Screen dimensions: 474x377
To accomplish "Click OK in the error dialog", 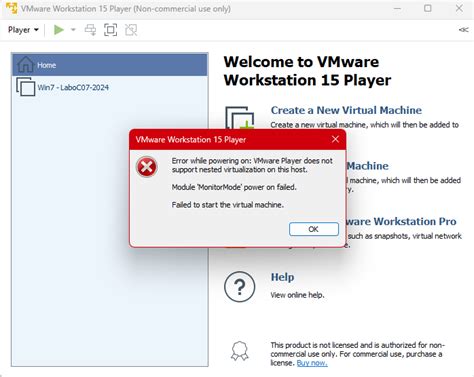I will pos(314,229).
